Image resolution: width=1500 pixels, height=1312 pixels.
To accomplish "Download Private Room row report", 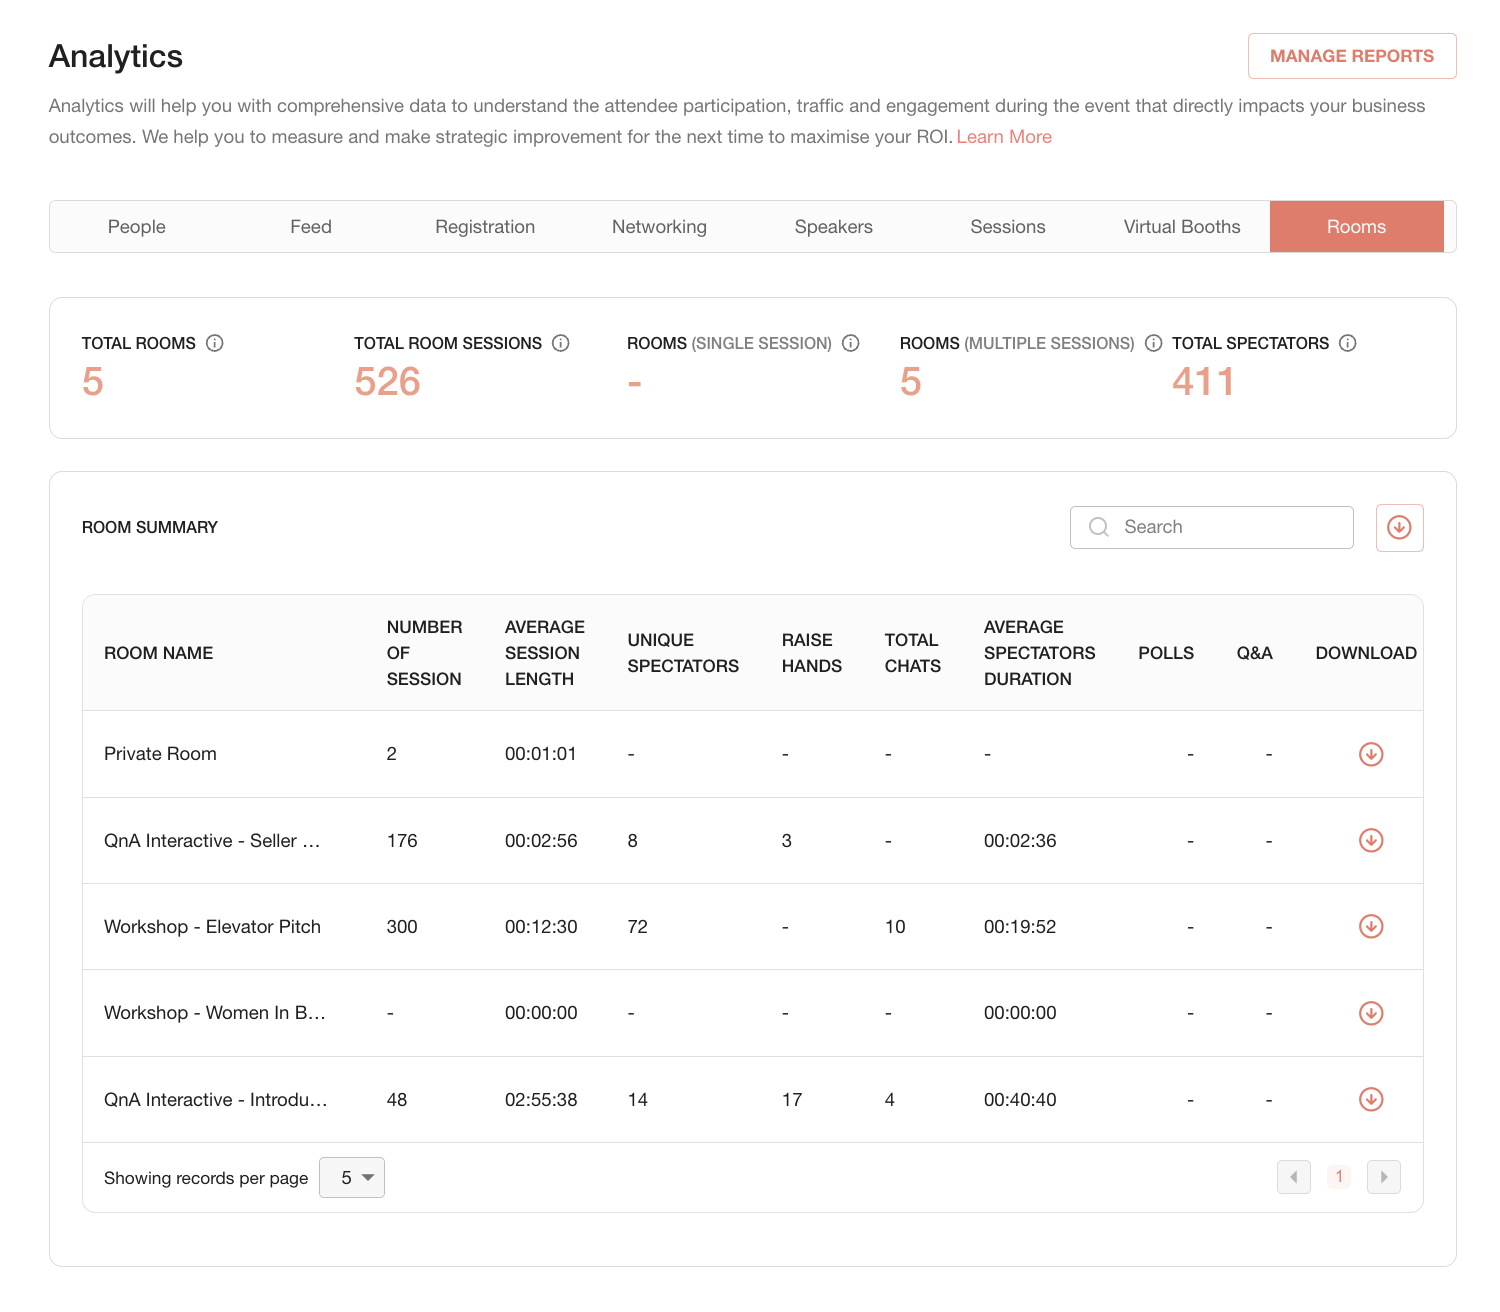I will point(1371,754).
